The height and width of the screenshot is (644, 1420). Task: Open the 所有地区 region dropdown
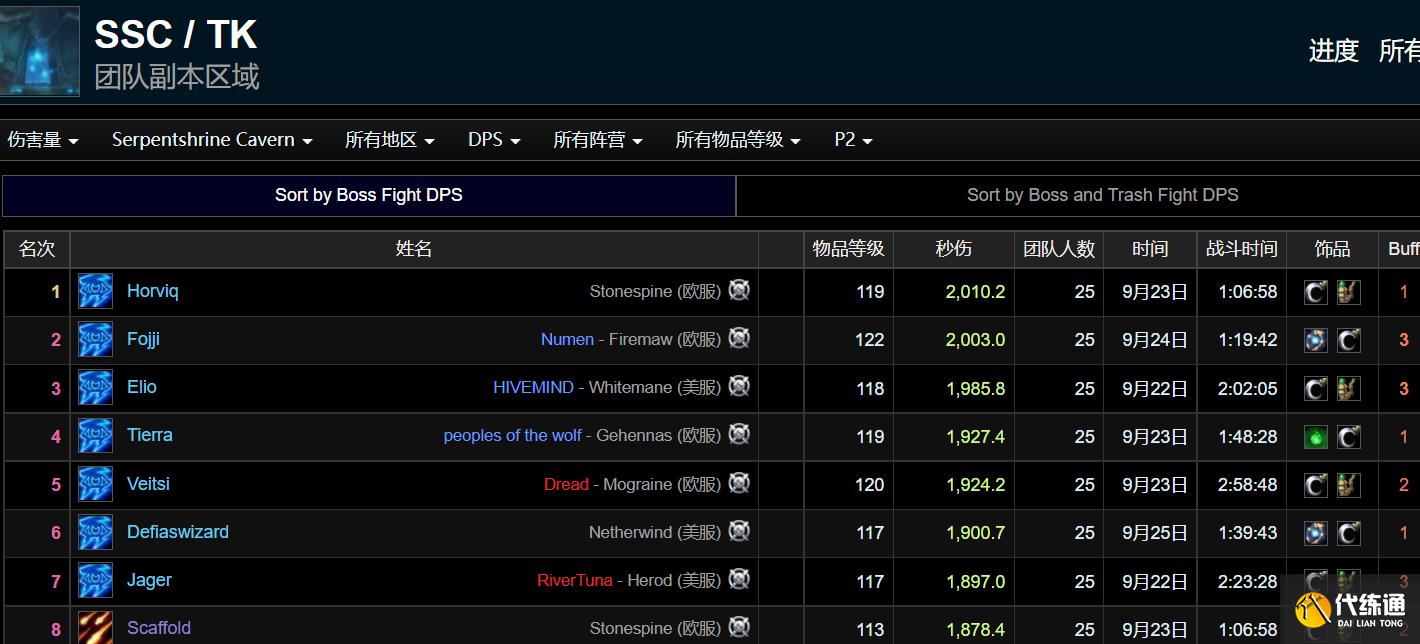click(x=389, y=140)
